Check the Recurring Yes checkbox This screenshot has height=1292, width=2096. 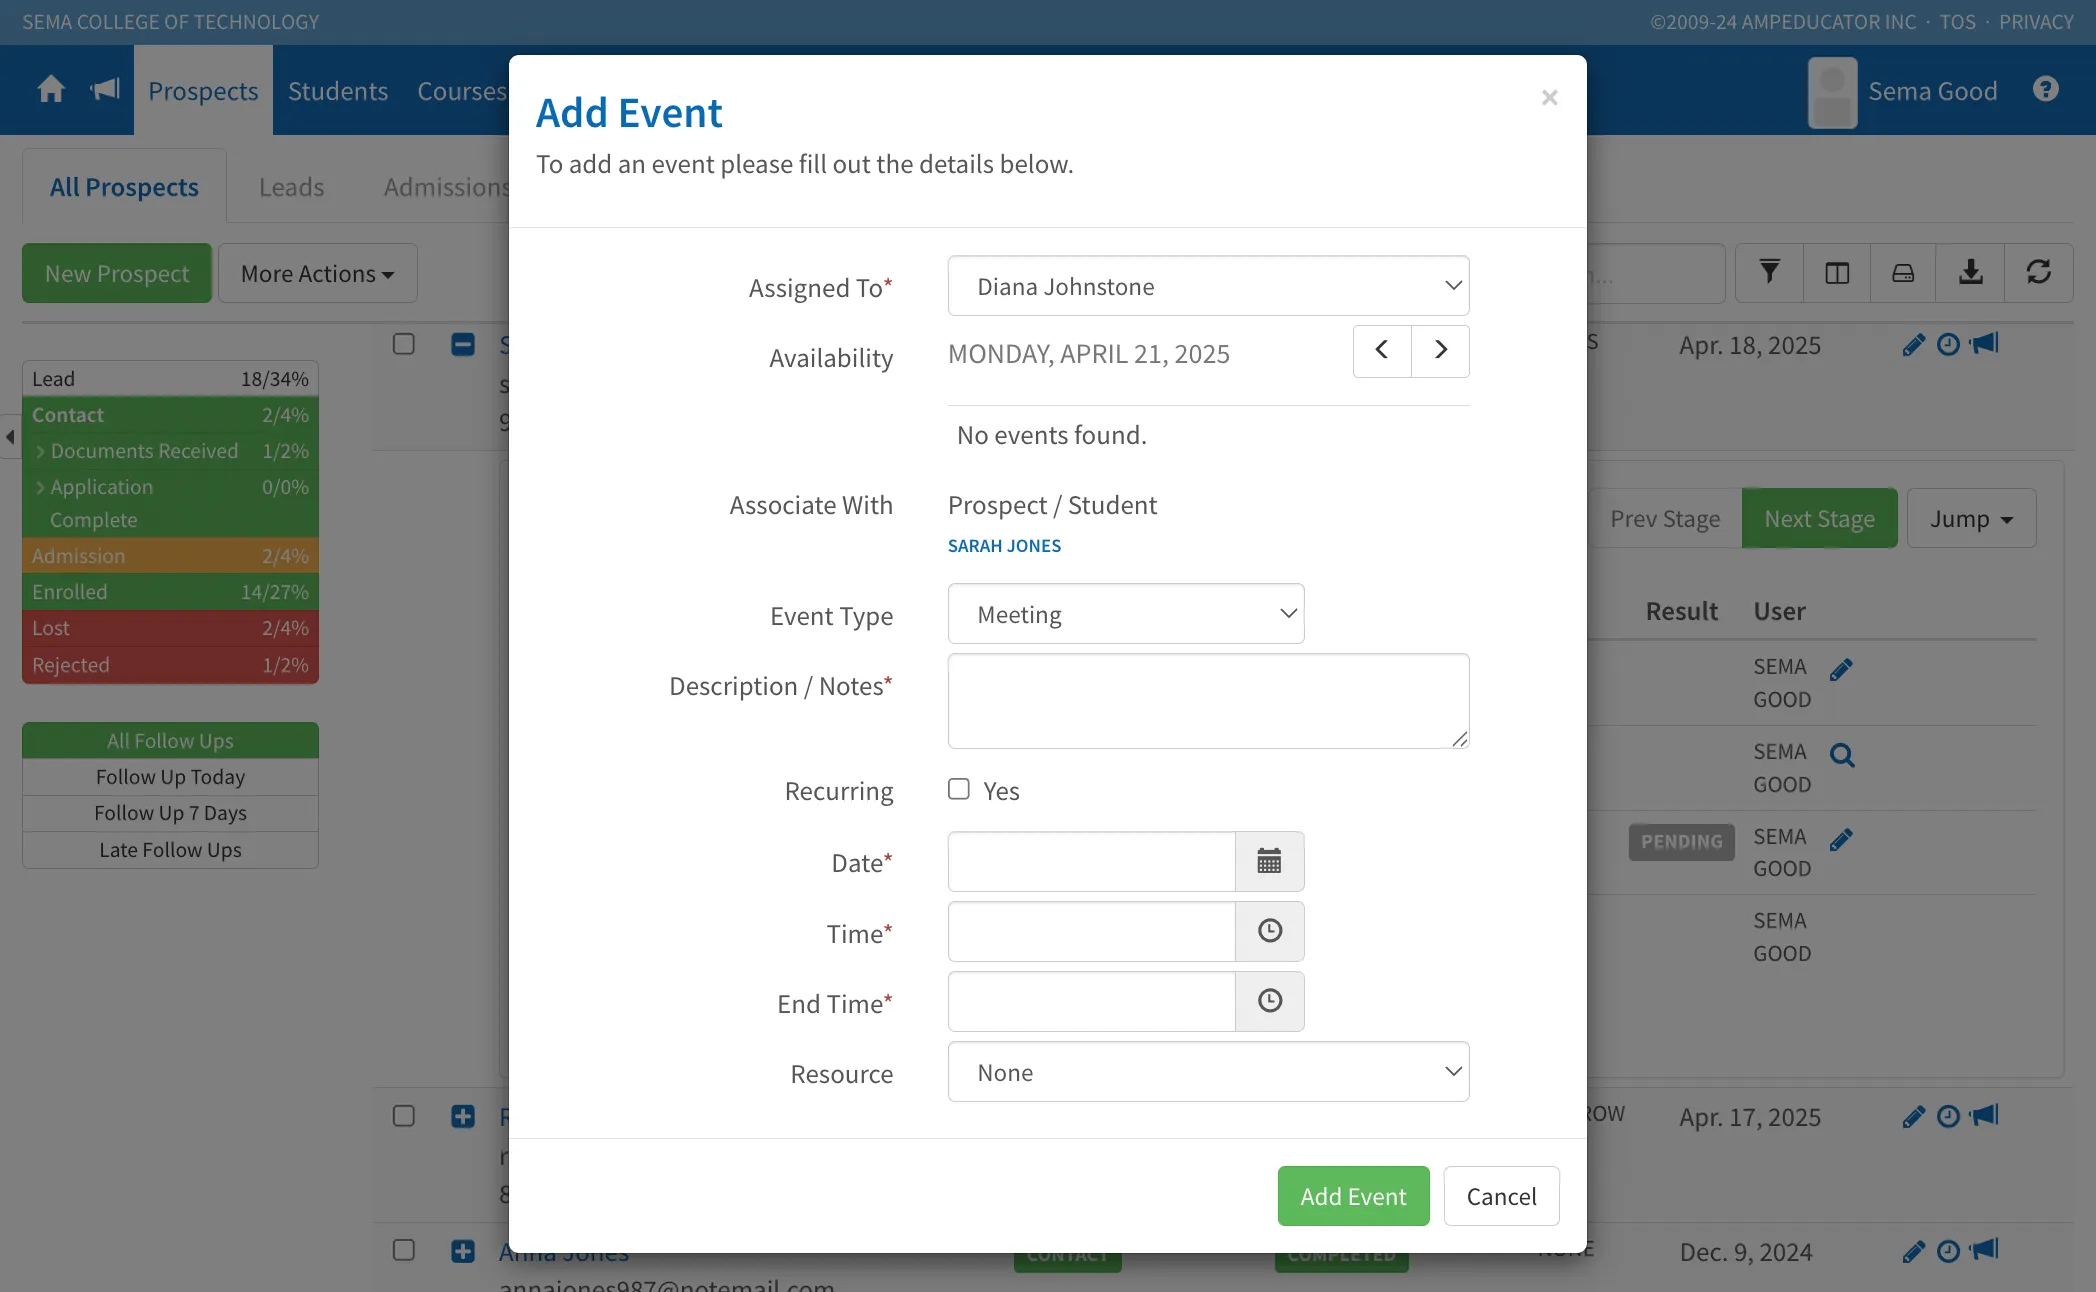click(959, 789)
